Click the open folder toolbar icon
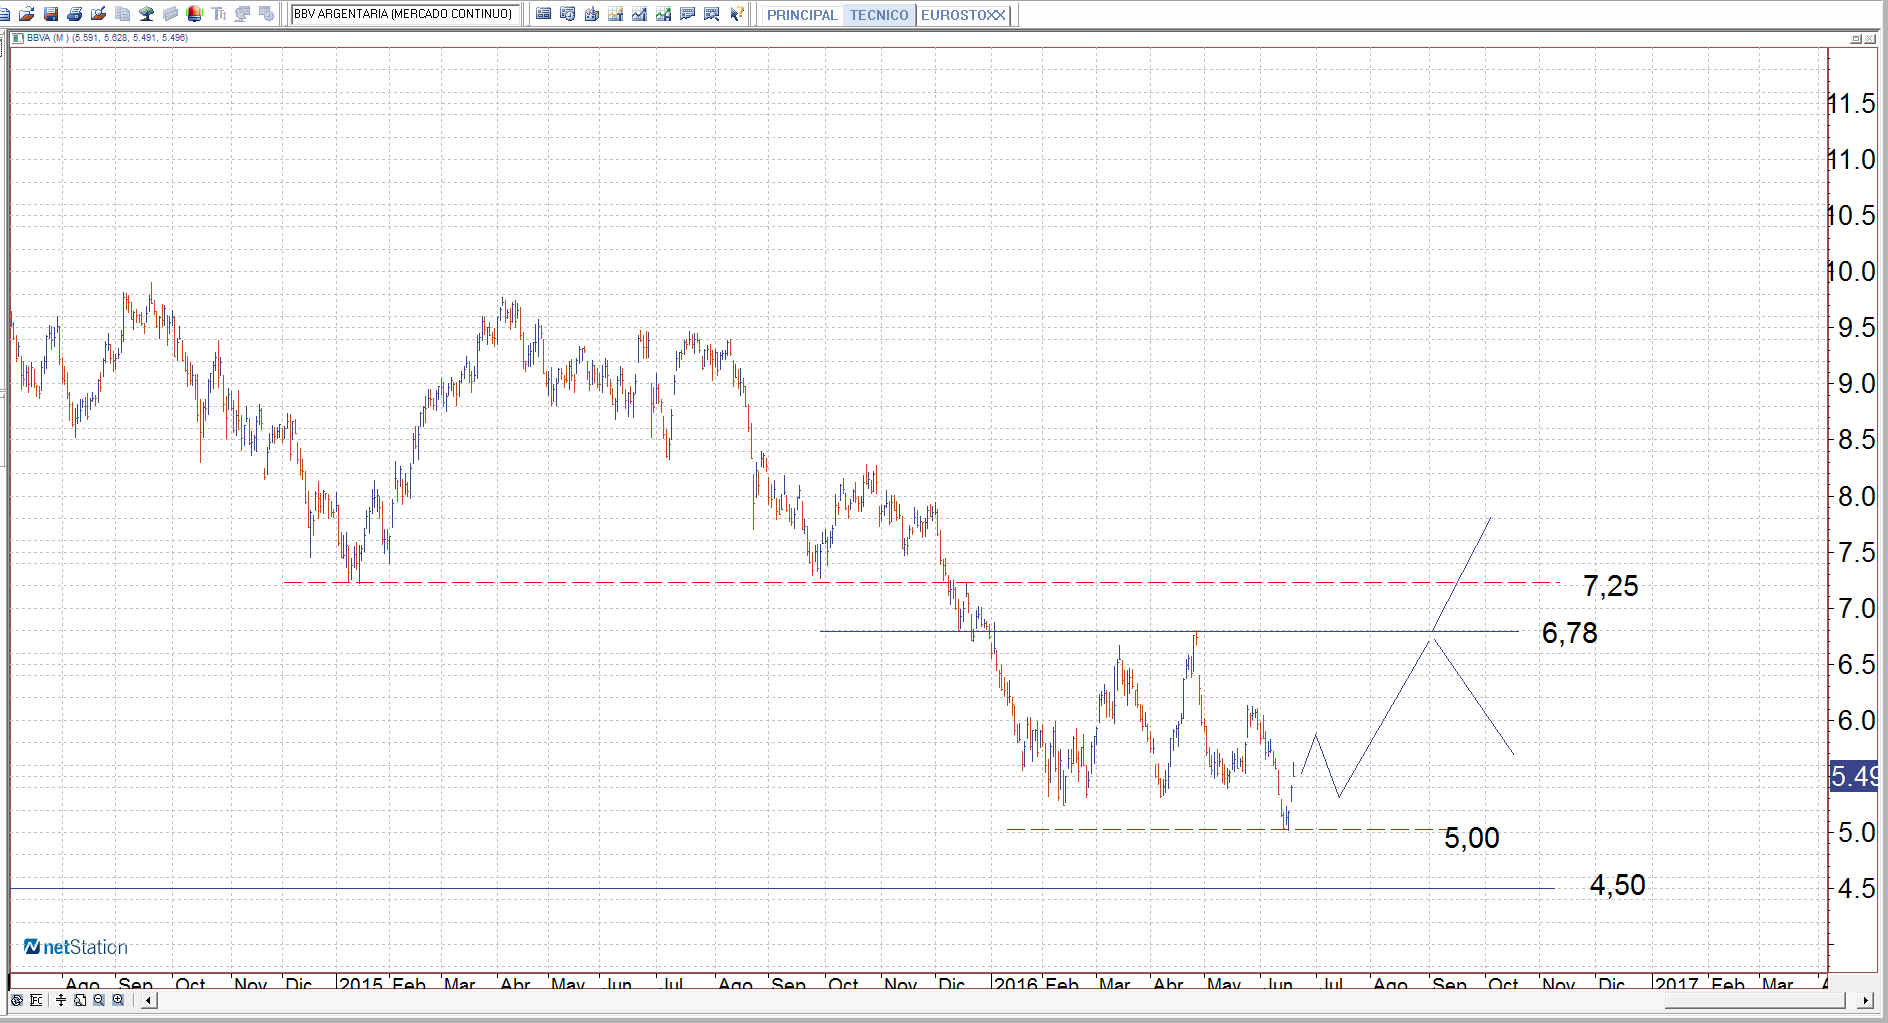 pos(27,14)
